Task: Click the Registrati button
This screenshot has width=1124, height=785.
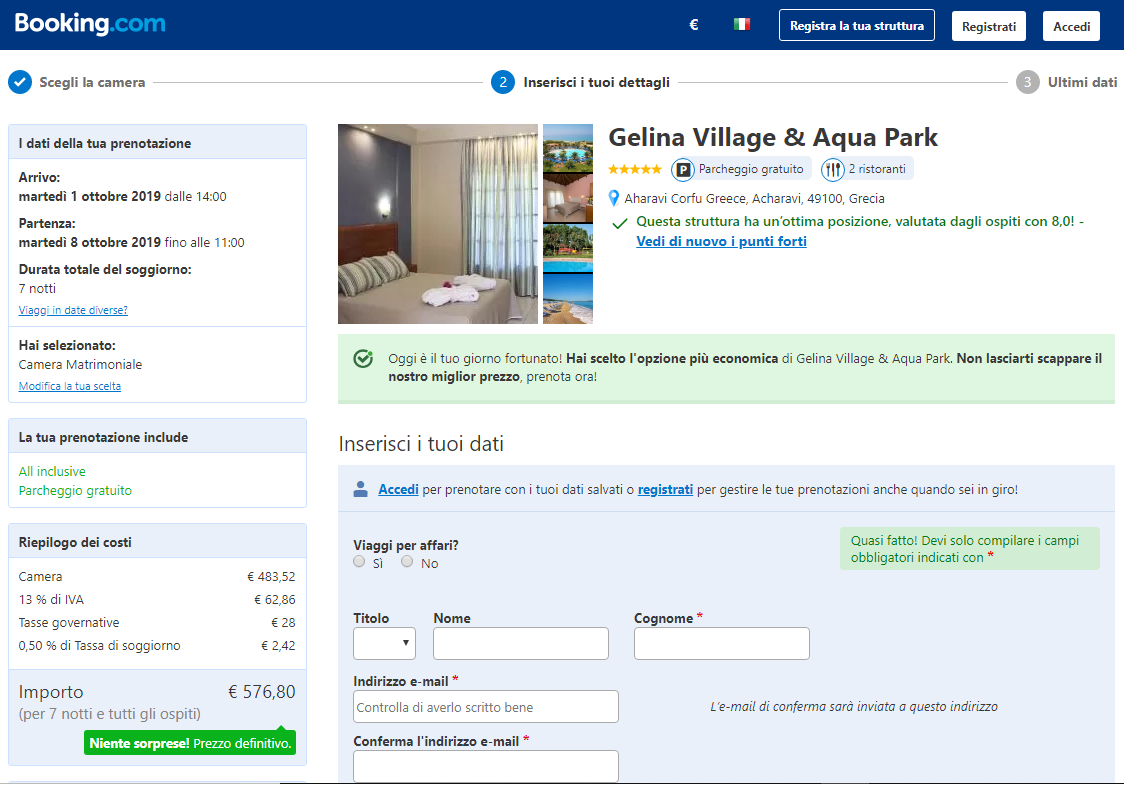Action: 989,27
